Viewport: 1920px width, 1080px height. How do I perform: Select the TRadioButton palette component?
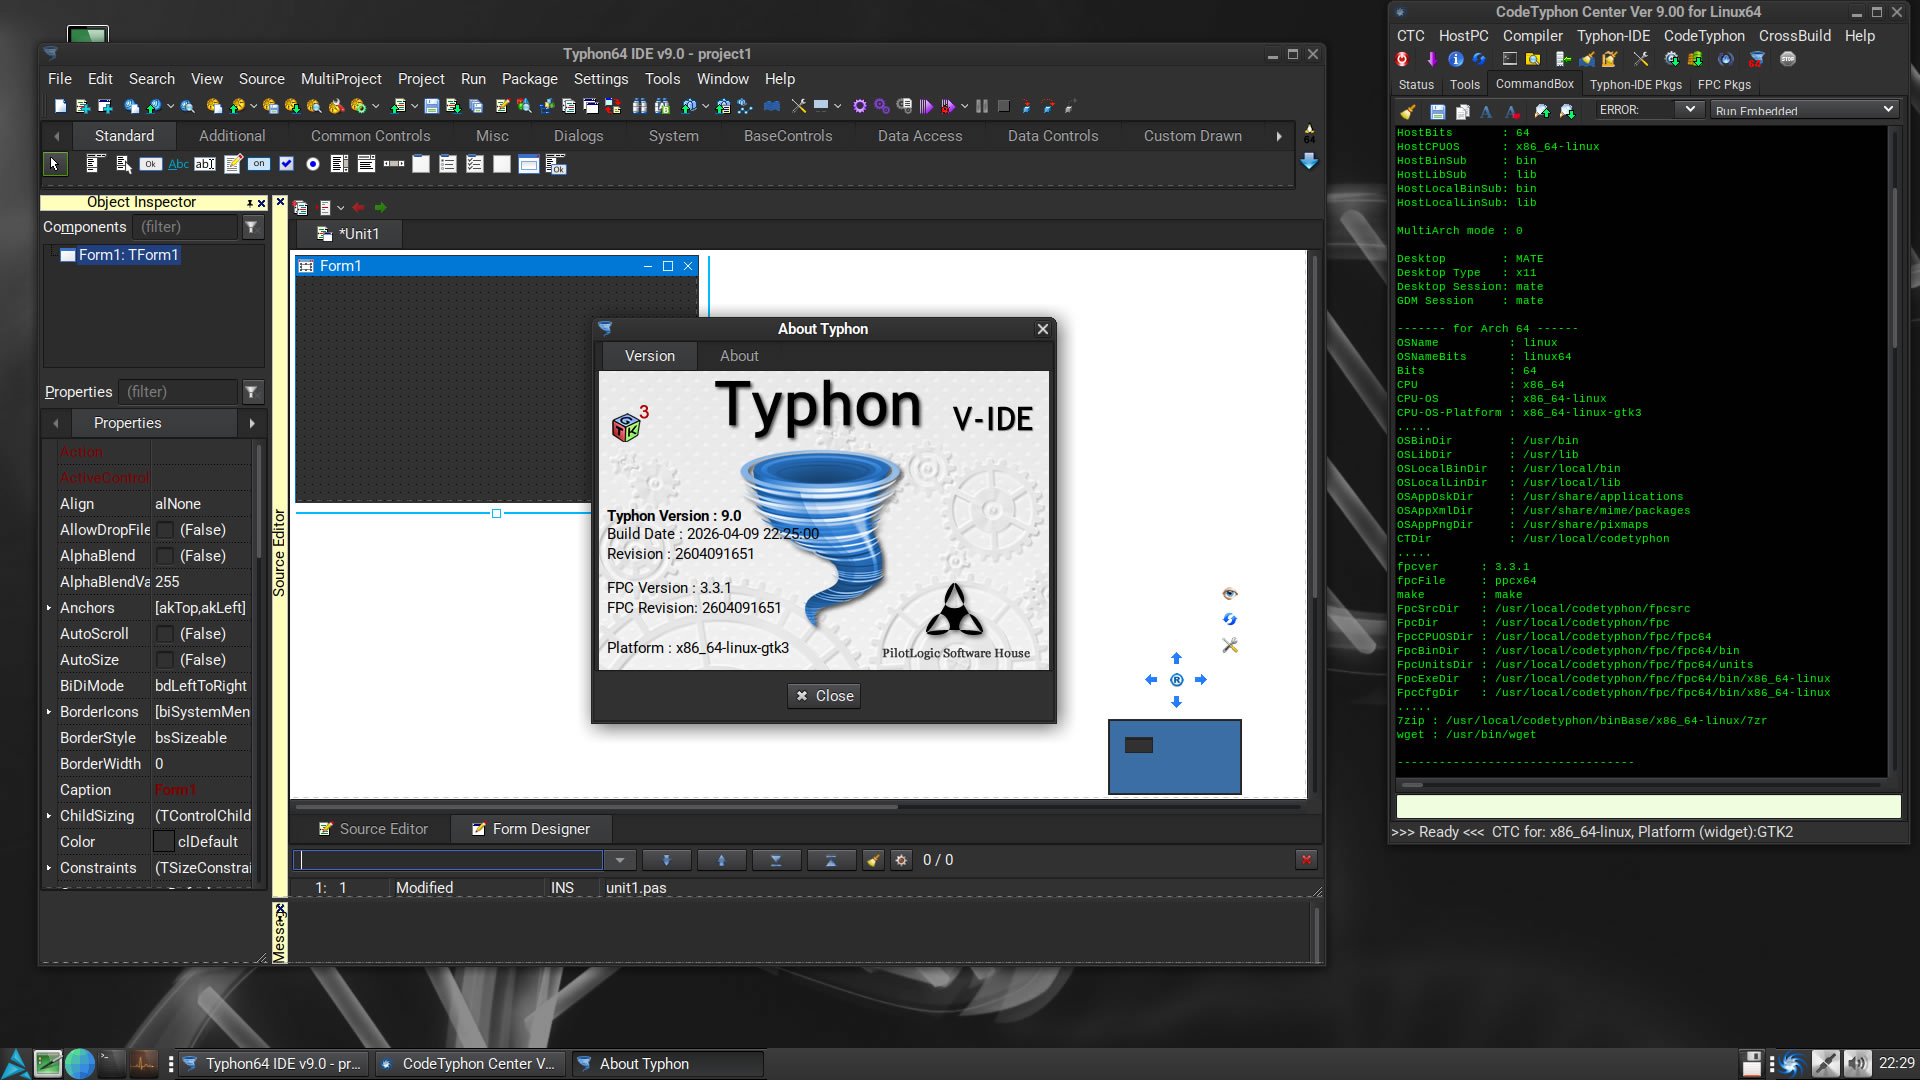[313, 164]
